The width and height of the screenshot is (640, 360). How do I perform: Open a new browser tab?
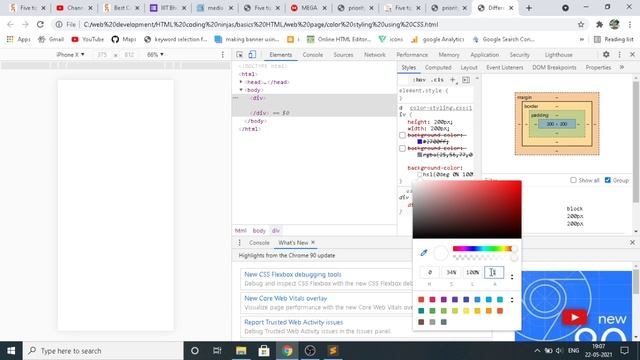pos(529,8)
